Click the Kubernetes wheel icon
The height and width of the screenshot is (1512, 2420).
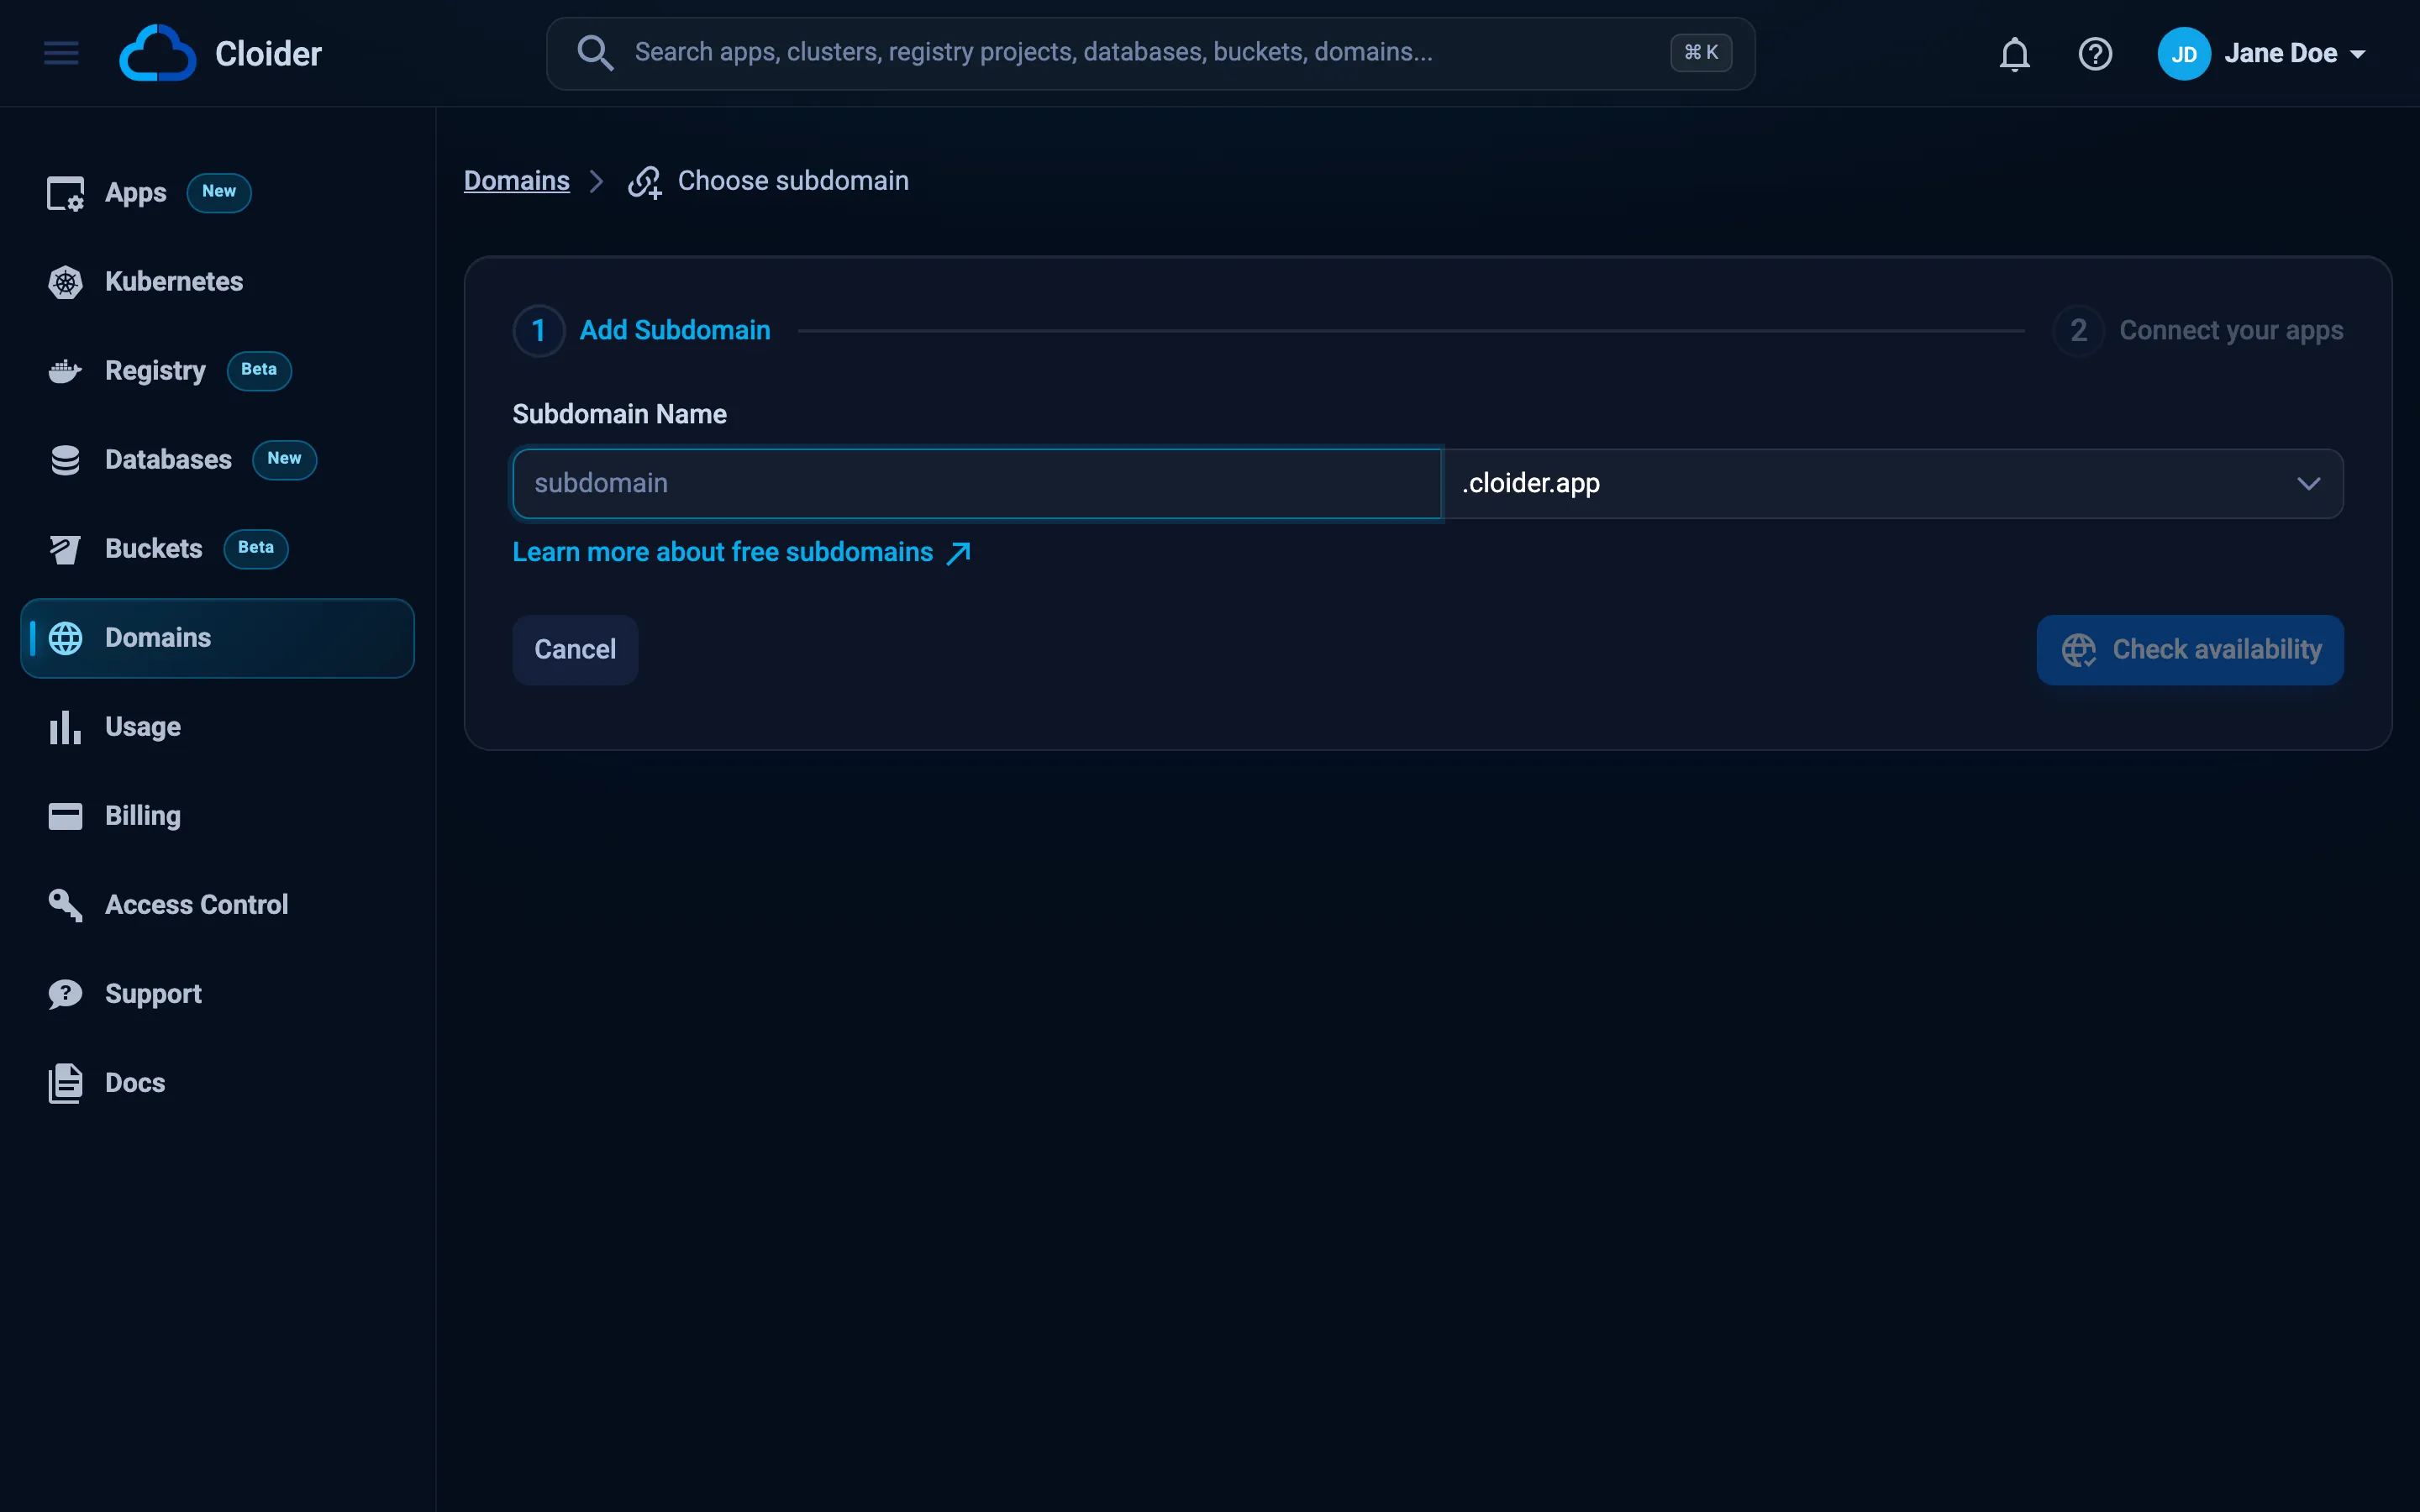click(x=66, y=282)
